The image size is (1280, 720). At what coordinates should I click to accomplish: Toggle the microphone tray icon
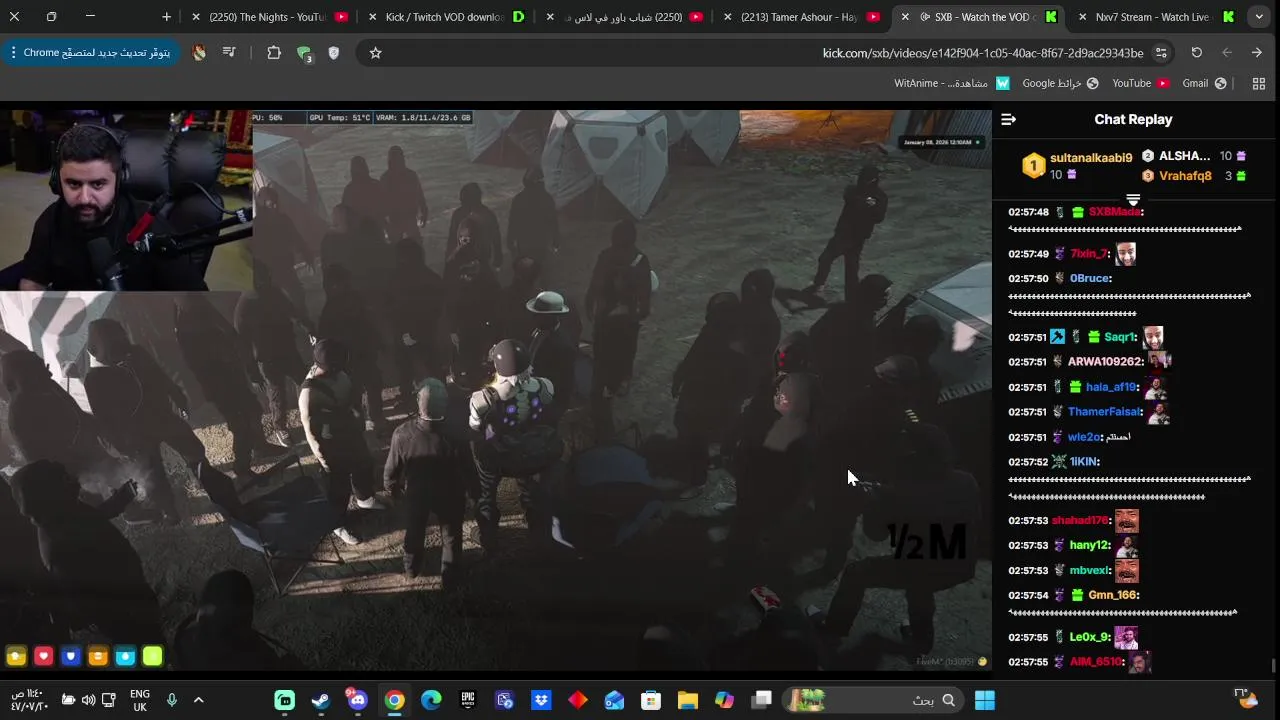click(x=172, y=700)
